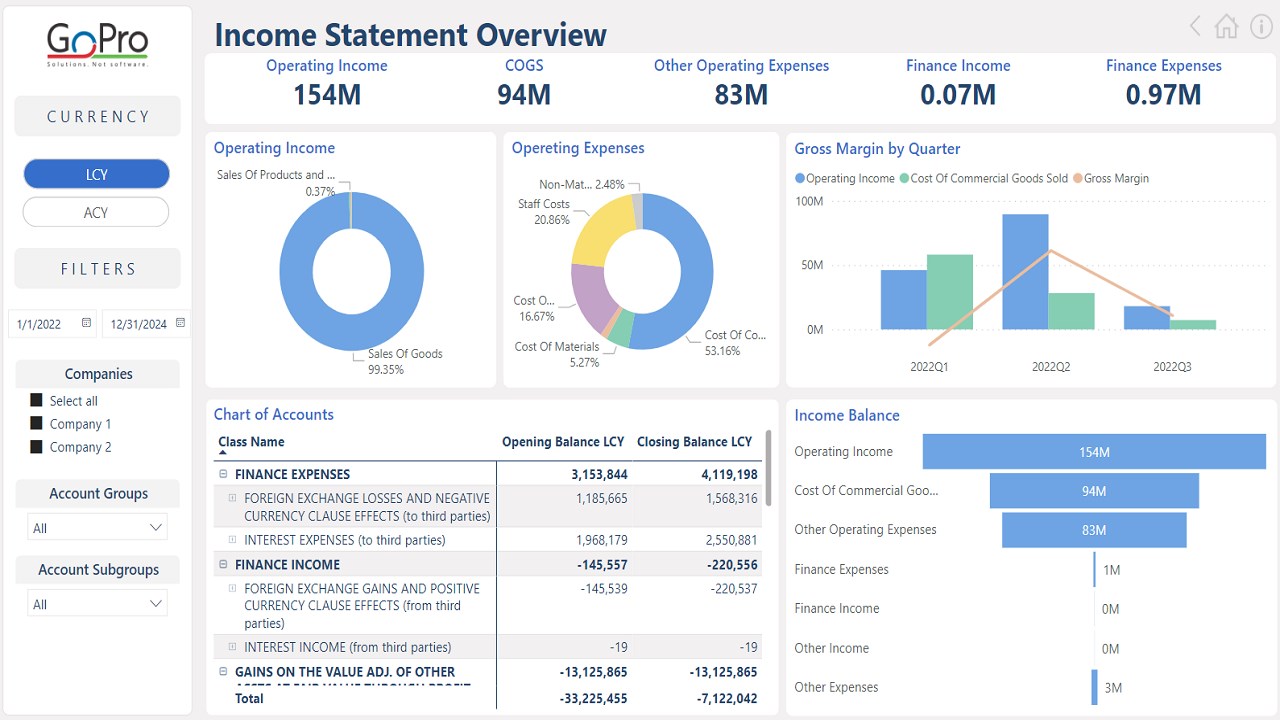Click the FILTERS section header
Viewport: 1280px width, 720px height.
(x=98, y=268)
